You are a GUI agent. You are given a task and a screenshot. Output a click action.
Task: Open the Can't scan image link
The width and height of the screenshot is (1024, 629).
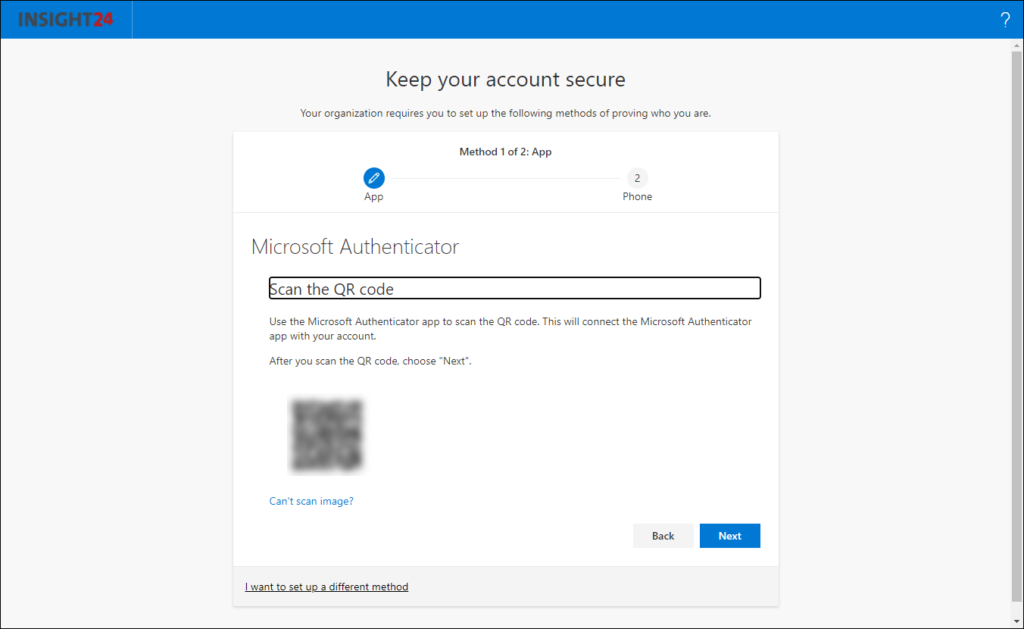coord(311,500)
